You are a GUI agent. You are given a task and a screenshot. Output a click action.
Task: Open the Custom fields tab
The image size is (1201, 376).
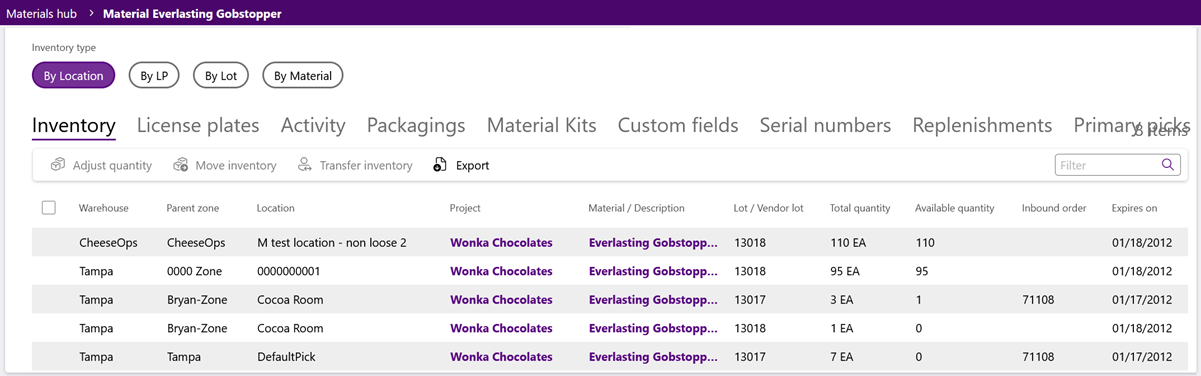pyautogui.click(x=678, y=125)
